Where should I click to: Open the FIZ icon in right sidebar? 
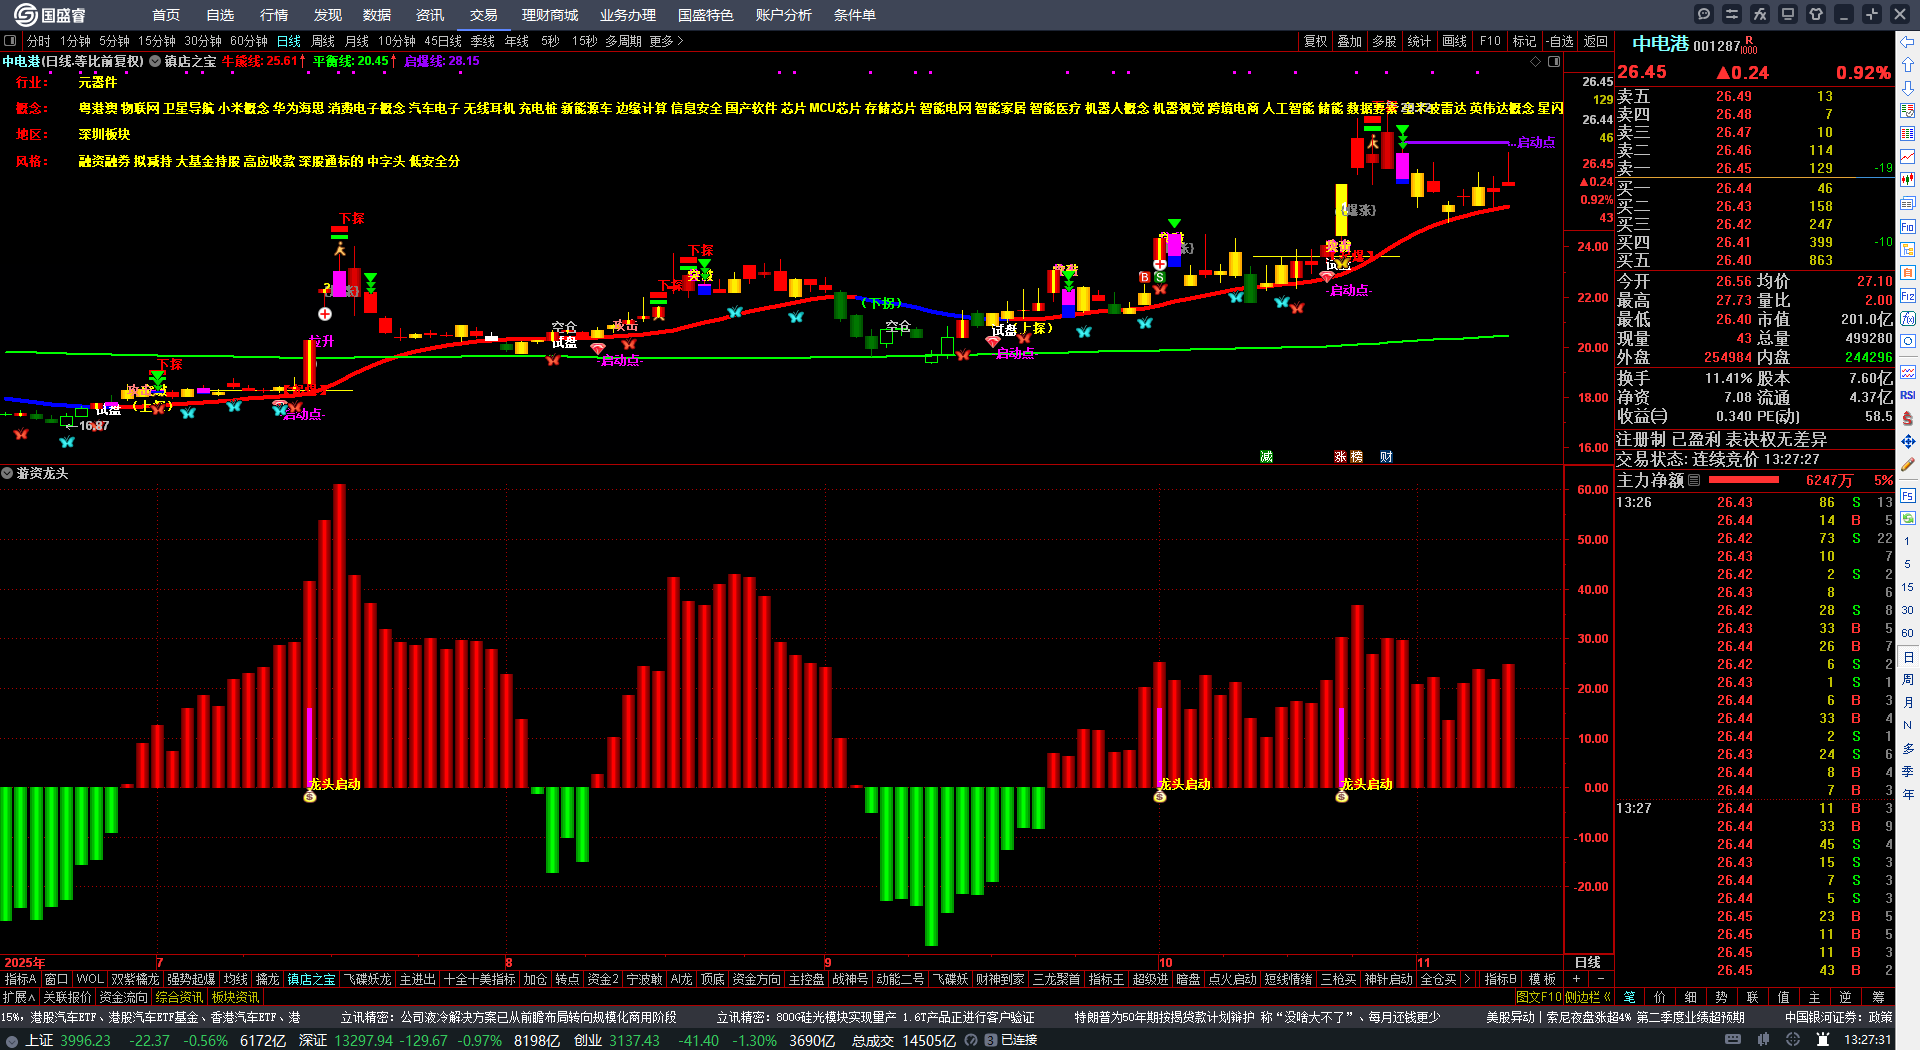[x=1908, y=296]
